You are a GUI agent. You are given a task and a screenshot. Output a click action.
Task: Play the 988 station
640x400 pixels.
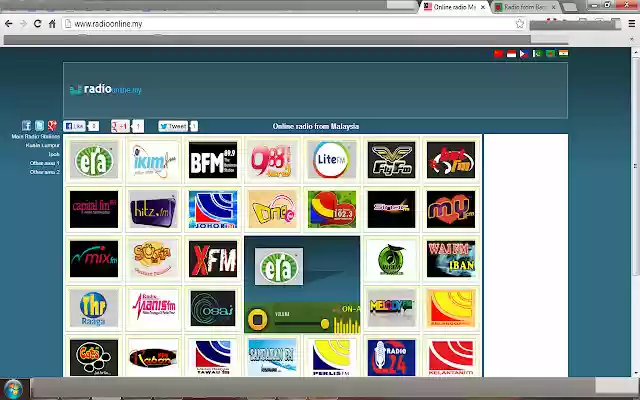272,160
